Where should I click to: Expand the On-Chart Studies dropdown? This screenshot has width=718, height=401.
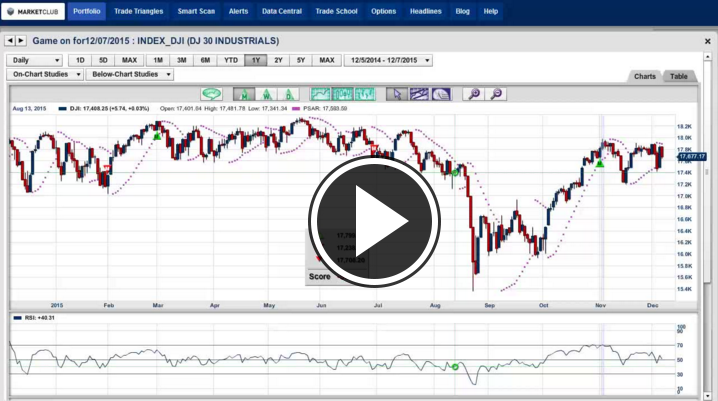pos(45,74)
